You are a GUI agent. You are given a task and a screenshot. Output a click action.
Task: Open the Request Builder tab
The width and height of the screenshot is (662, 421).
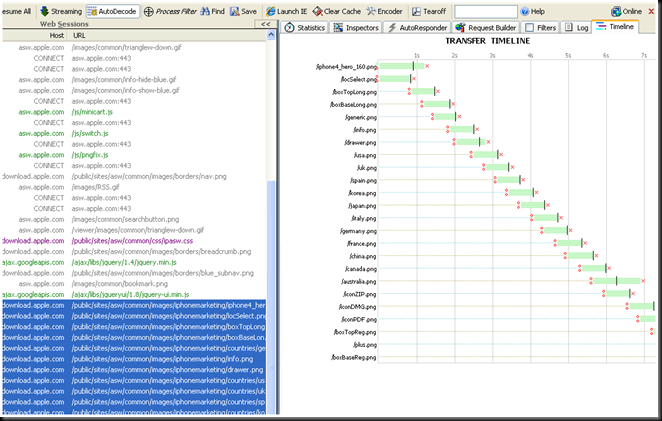tap(486, 27)
